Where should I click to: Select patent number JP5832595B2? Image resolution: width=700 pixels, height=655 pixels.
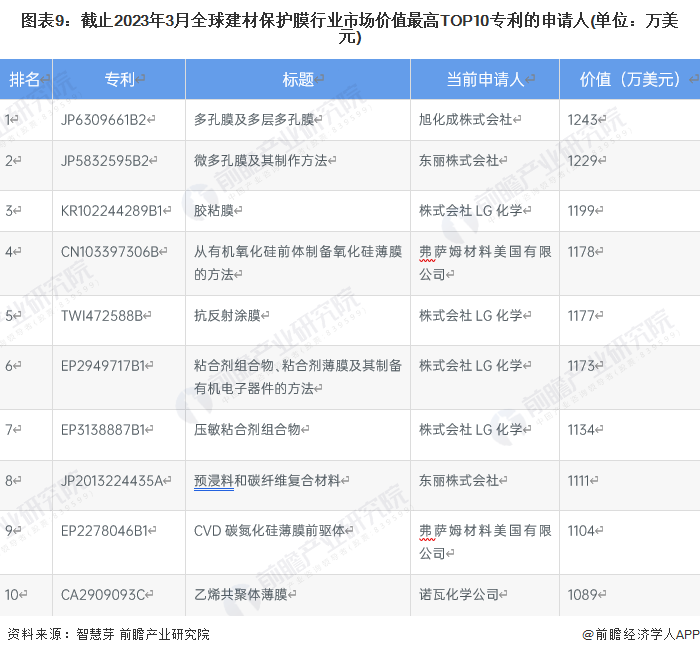[x=105, y=160]
